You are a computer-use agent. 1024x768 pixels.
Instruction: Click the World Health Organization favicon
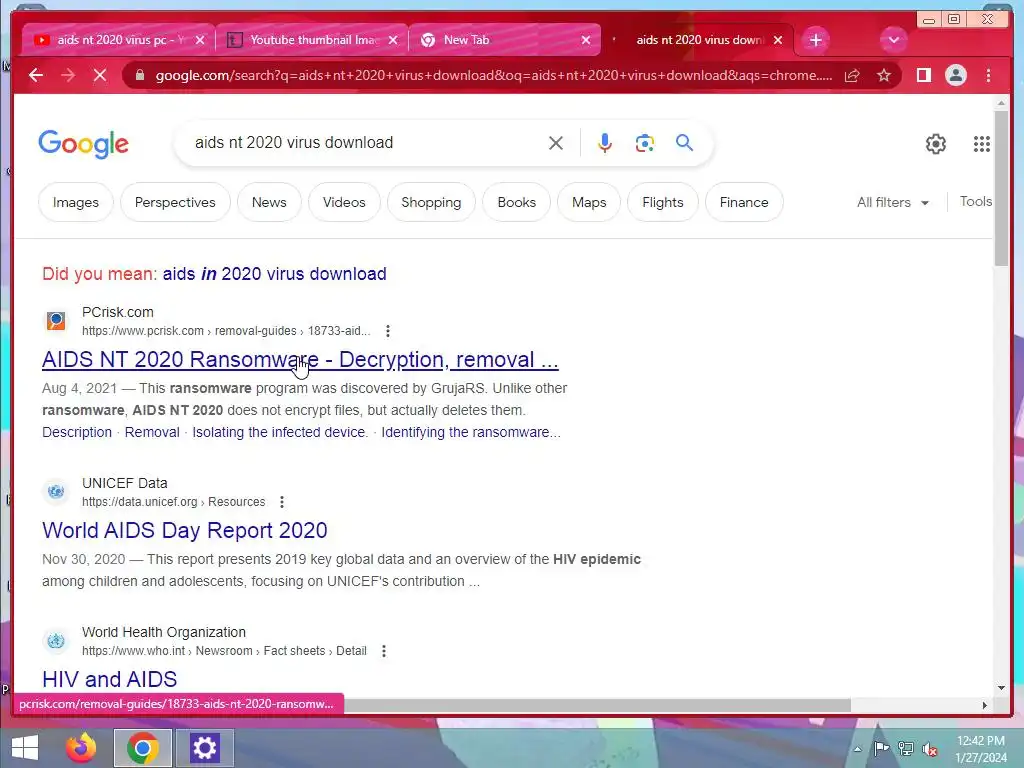coord(56,641)
